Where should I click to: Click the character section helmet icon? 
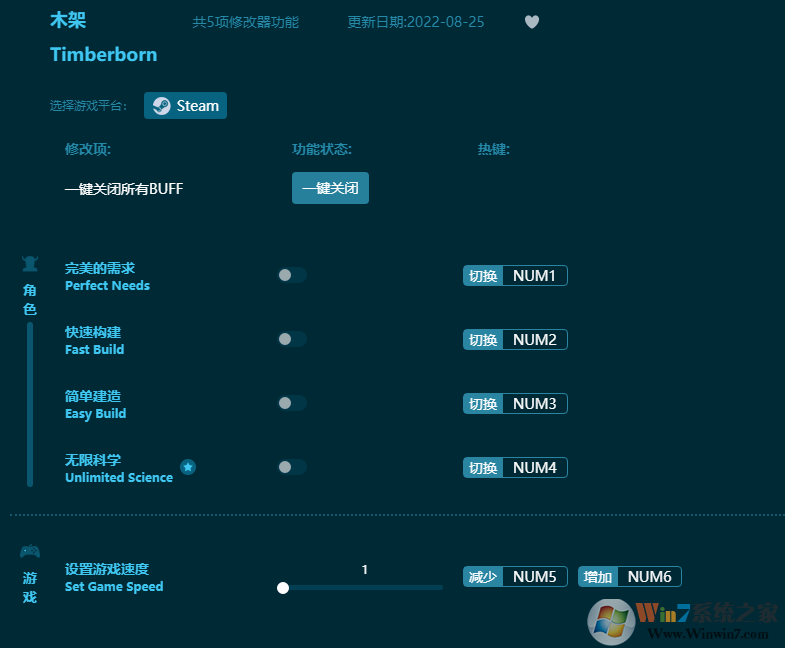pos(30,263)
